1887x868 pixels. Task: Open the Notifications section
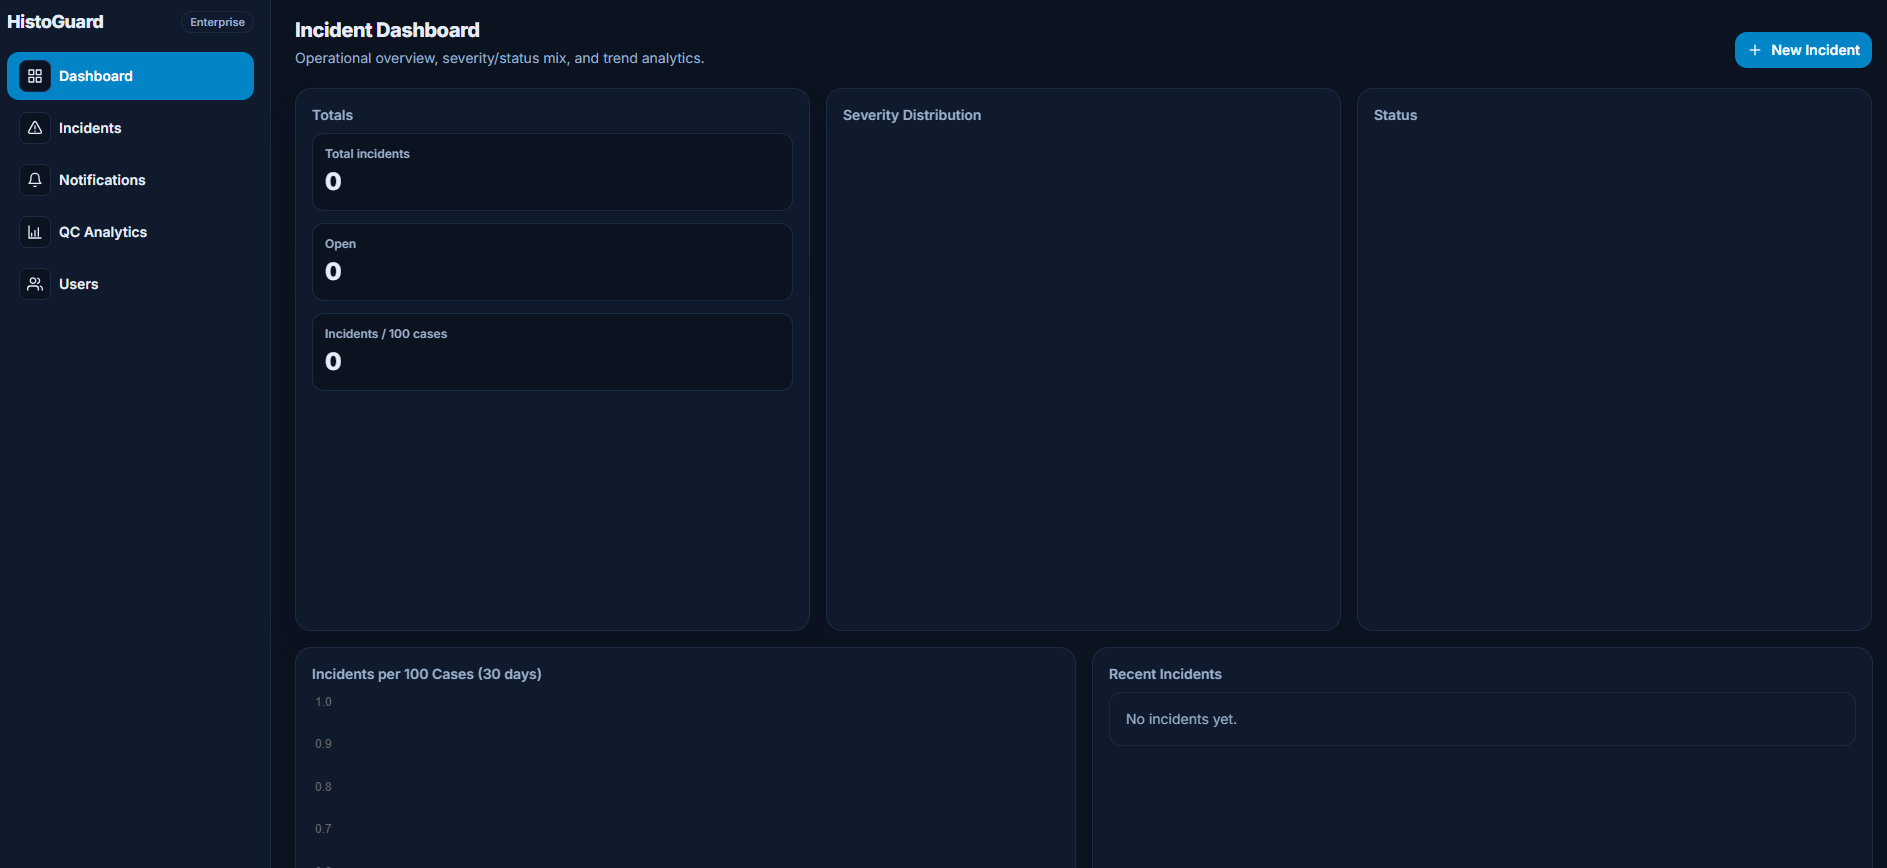pos(102,180)
